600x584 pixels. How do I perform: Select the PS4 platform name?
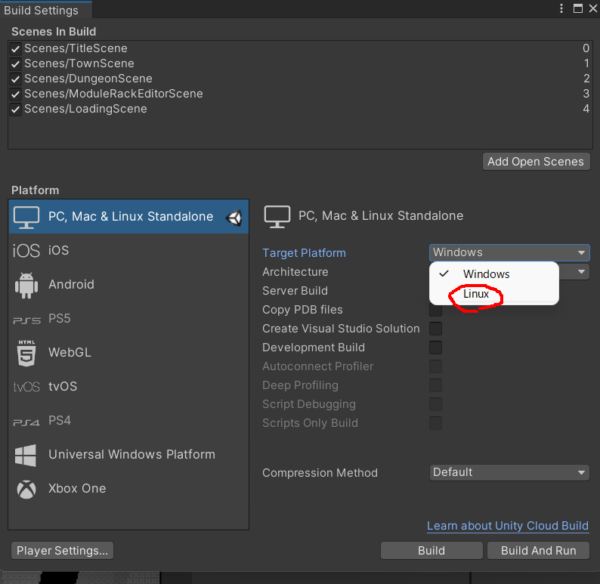60,421
